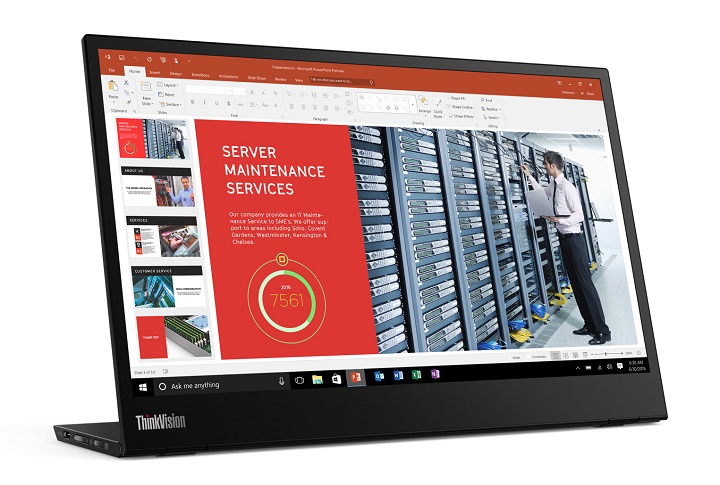720x485 pixels.
Task: Open the File menu tab
Action: [112, 70]
